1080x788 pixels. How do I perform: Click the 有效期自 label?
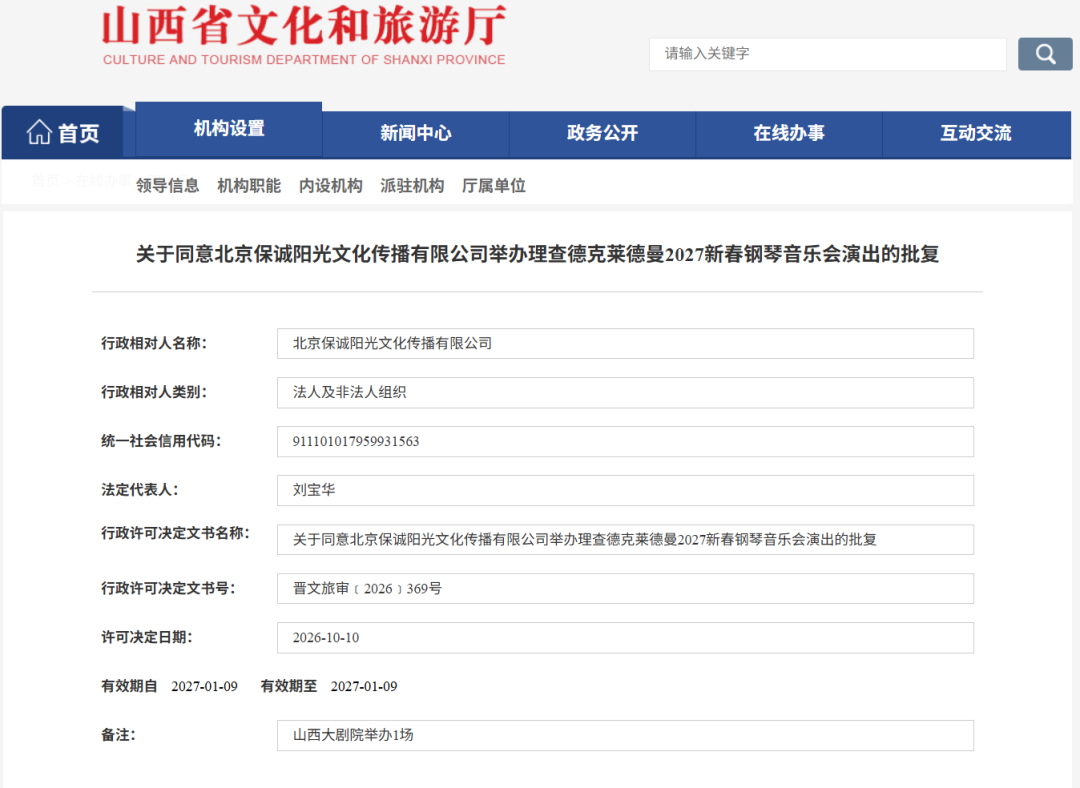(x=129, y=686)
